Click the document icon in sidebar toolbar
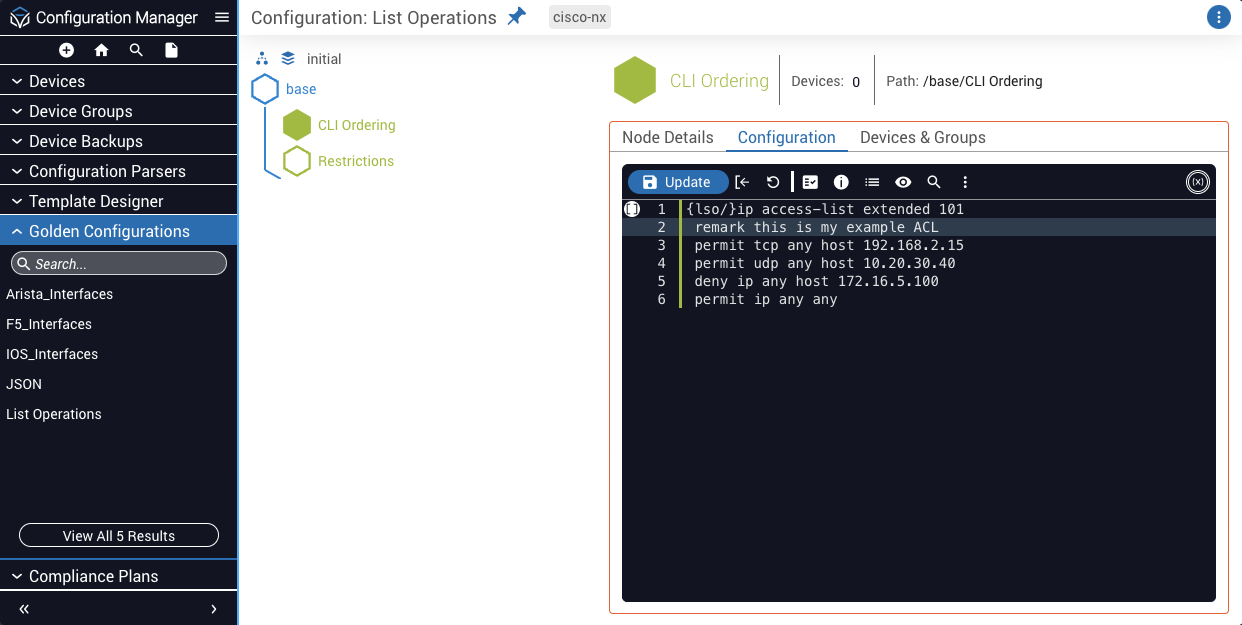The width and height of the screenshot is (1242, 625). pyautogui.click(x=171, y=50)
